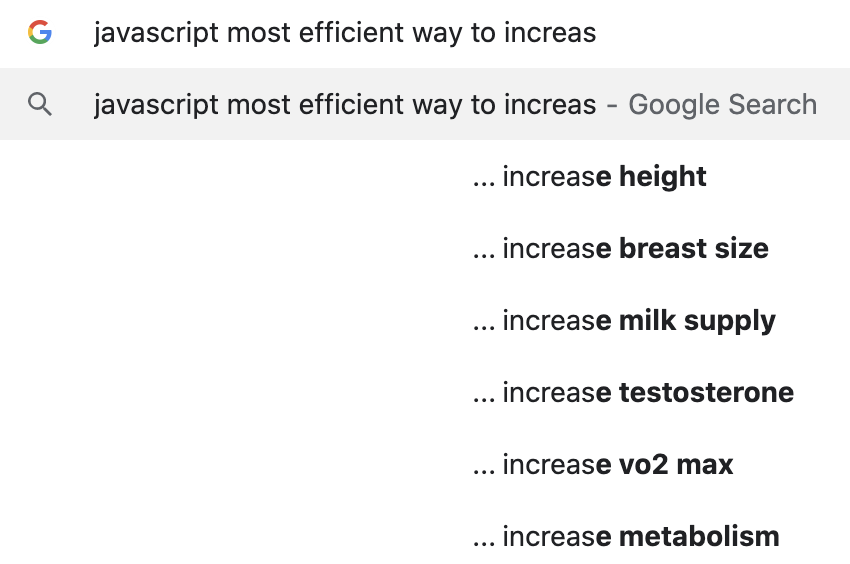This screenshot has width=850, height=564.
Task: Click the bold word 'testosterone'
Action: [706, 393]
